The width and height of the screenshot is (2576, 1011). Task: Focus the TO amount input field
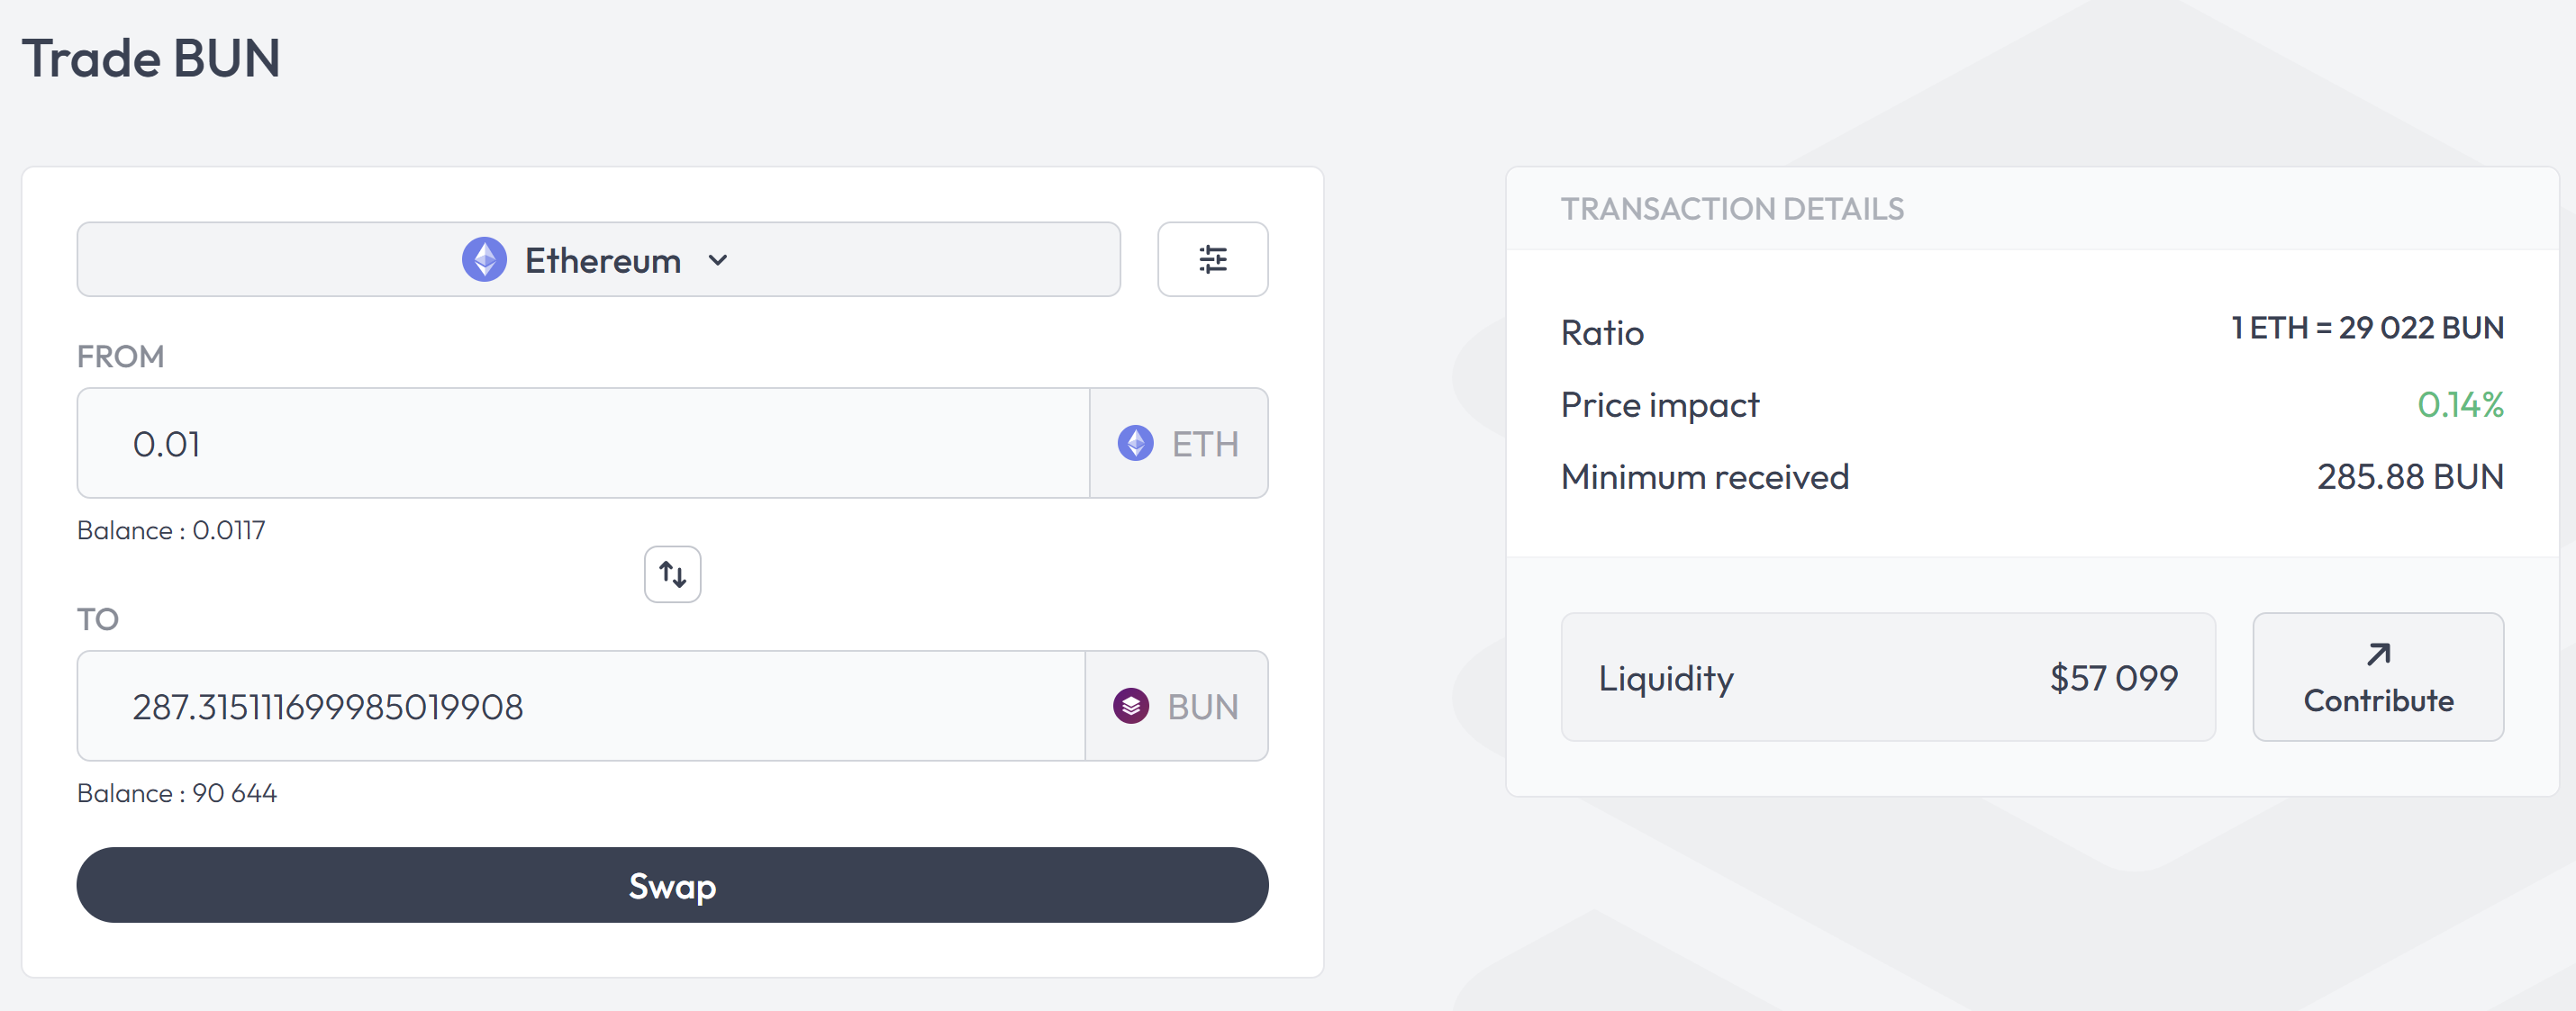click(580, 706)
